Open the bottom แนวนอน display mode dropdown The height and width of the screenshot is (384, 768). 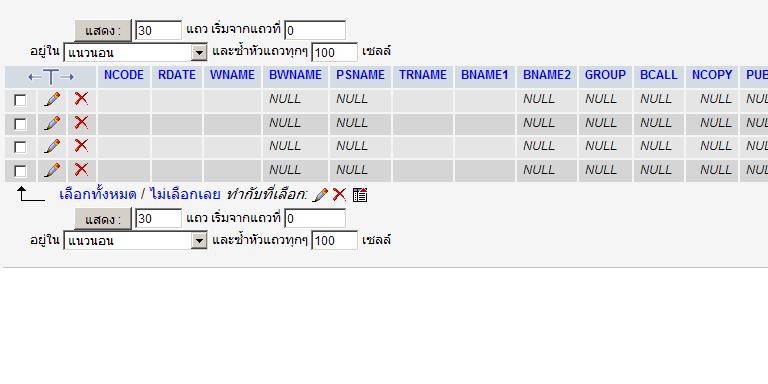[135, 240]
